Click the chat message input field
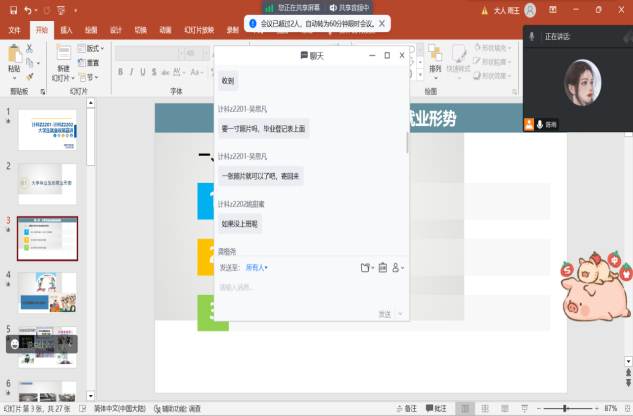 (x=300, y=288)
